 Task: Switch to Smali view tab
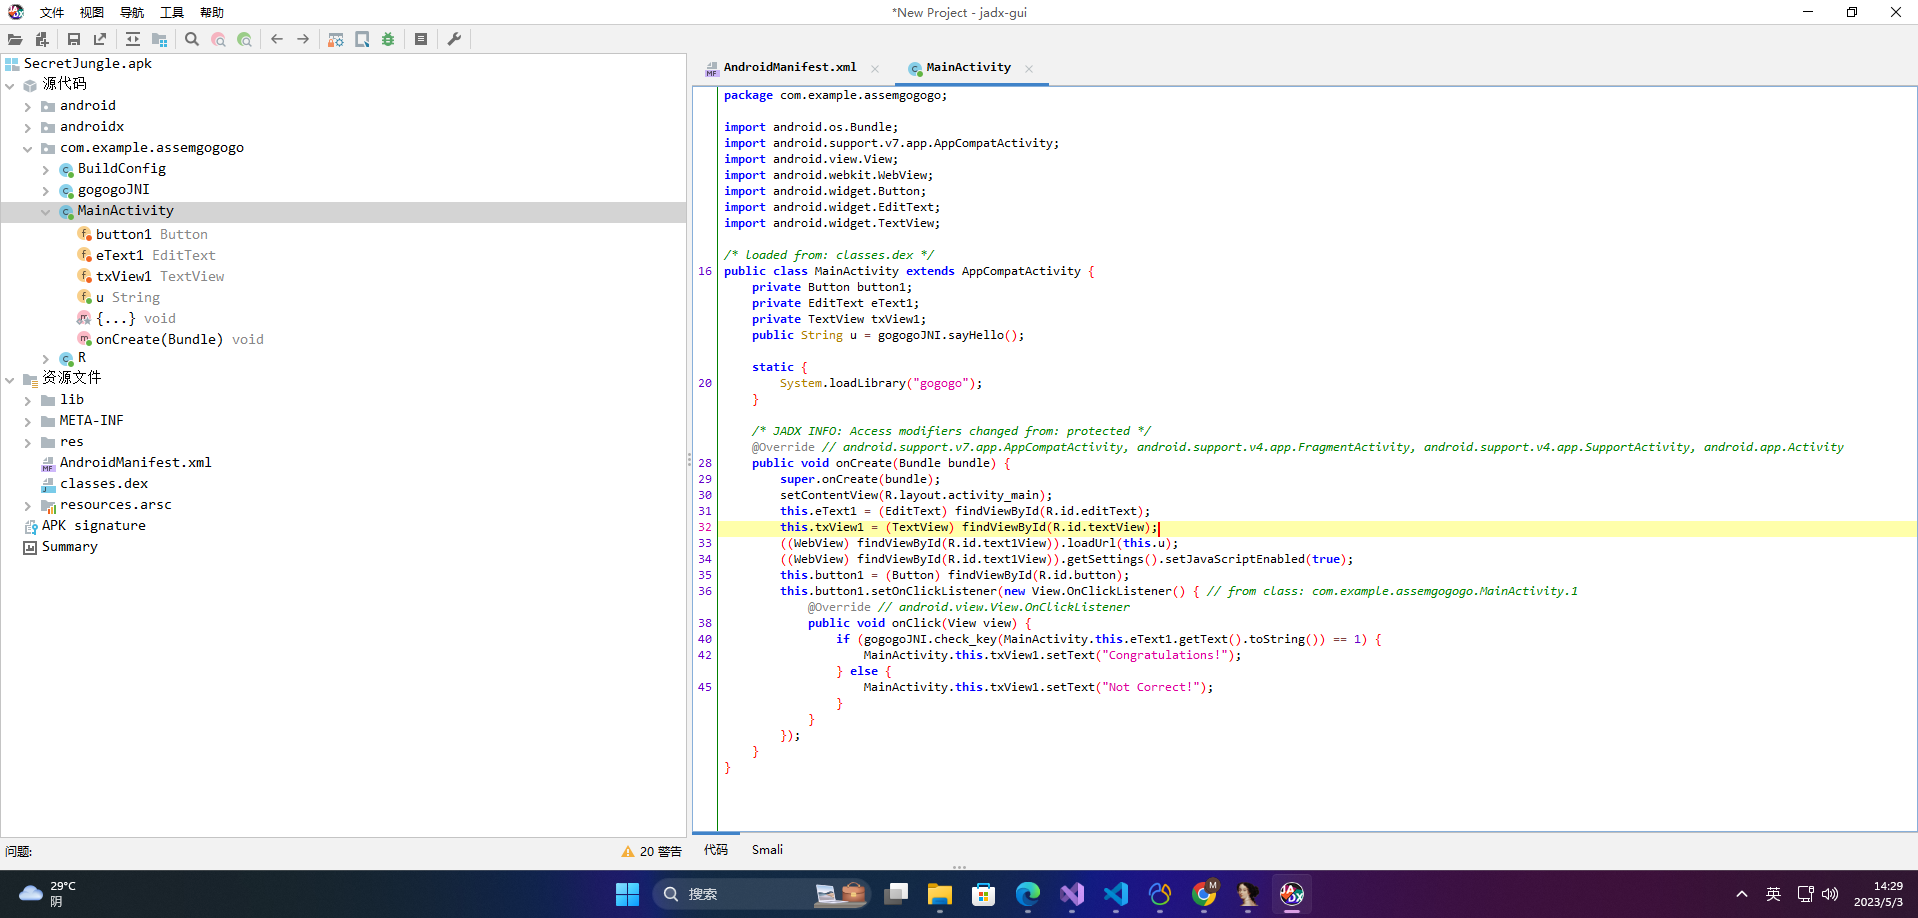point(767,850)
